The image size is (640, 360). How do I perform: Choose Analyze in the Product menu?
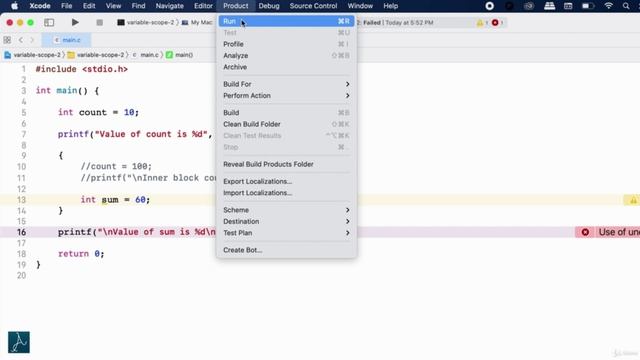pos(286,56)
